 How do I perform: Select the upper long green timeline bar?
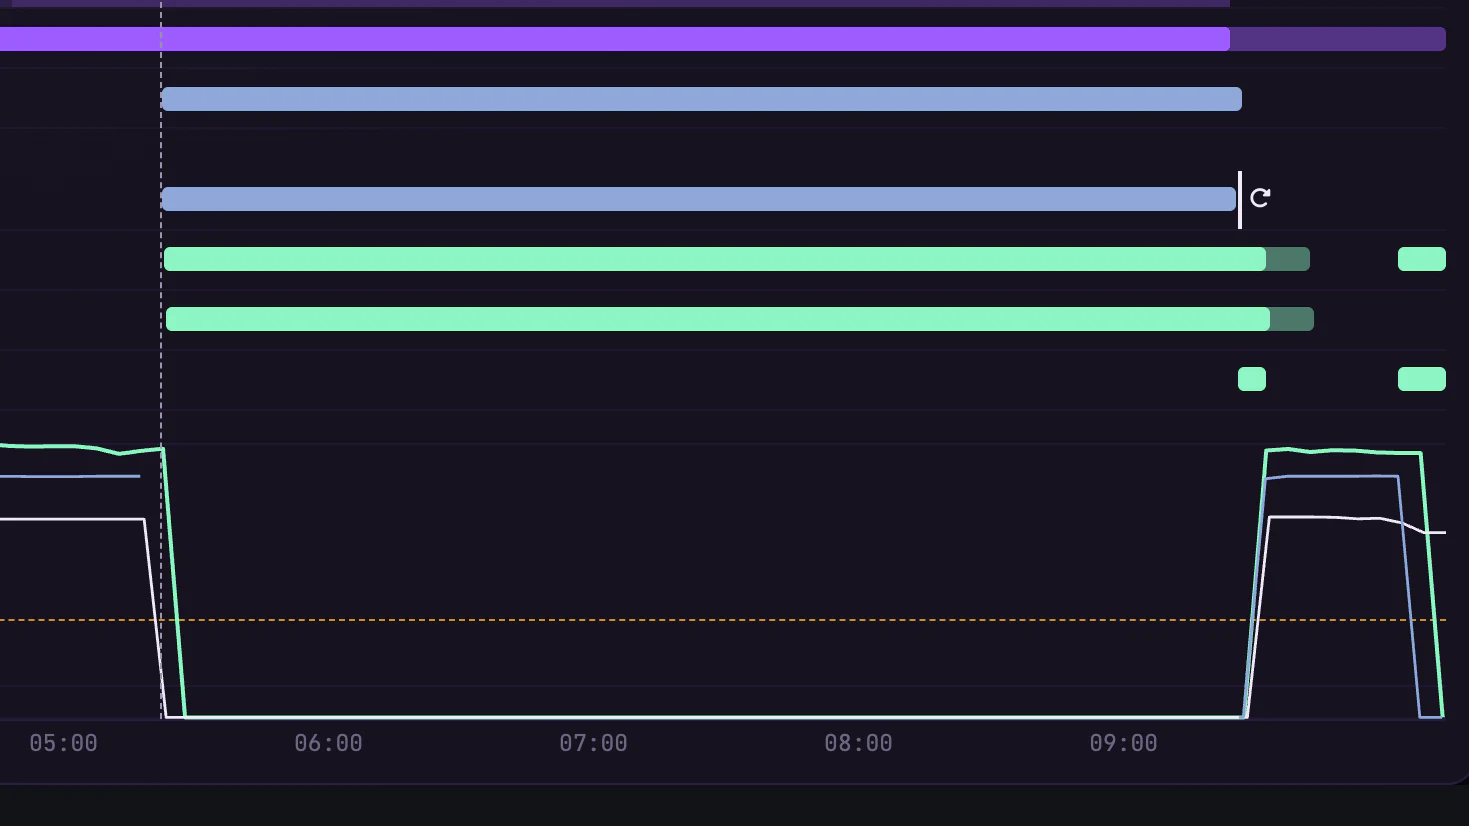point(715,259)
